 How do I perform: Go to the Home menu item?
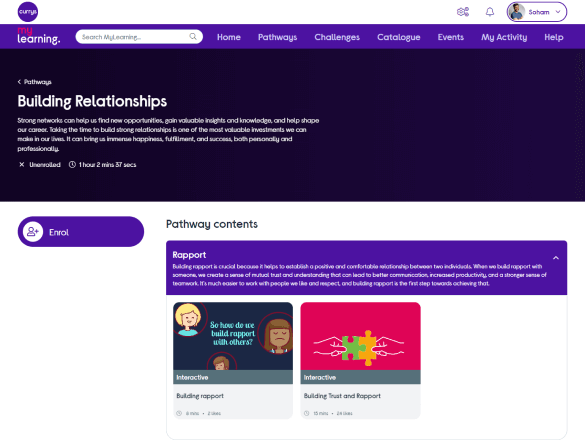pos(229,37)
